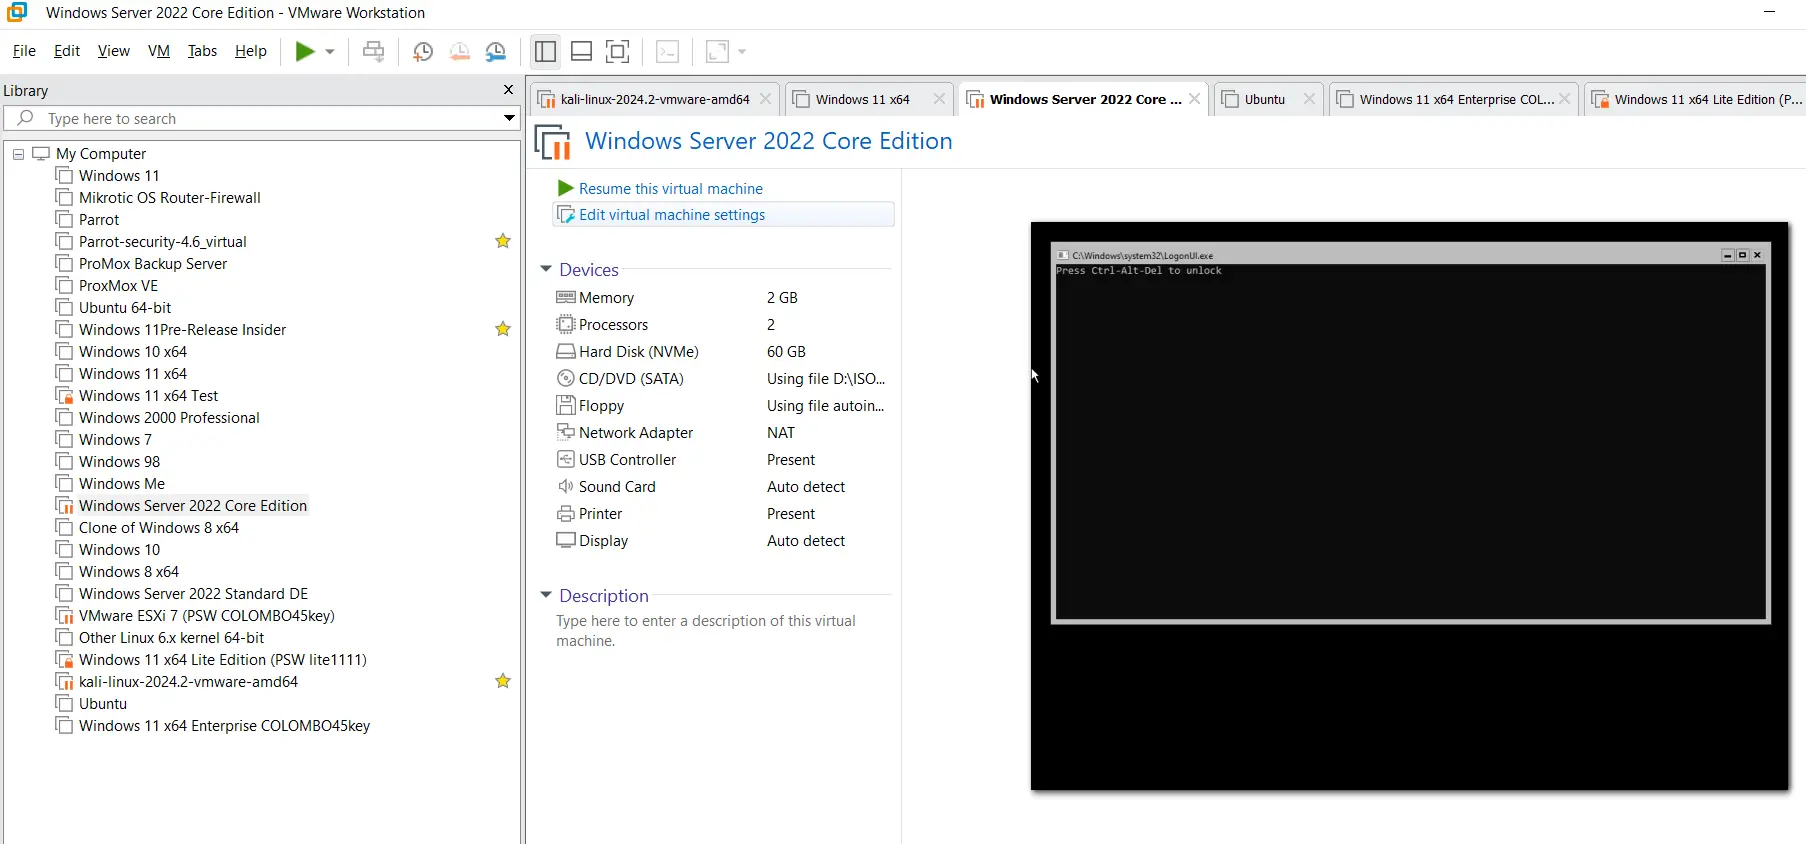Take a snapshot of this virtual machine

(423, 52)
